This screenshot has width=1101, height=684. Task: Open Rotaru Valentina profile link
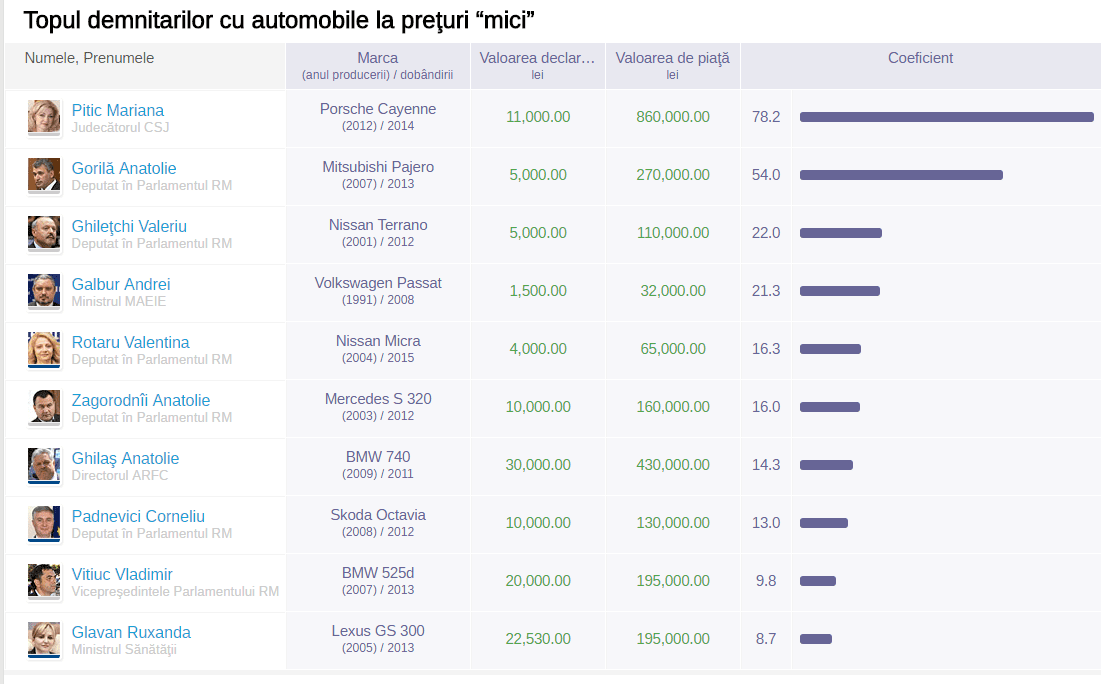click(131, 342)
